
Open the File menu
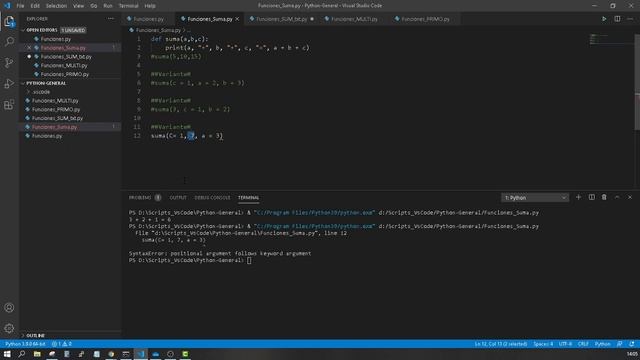pos(20,6)
